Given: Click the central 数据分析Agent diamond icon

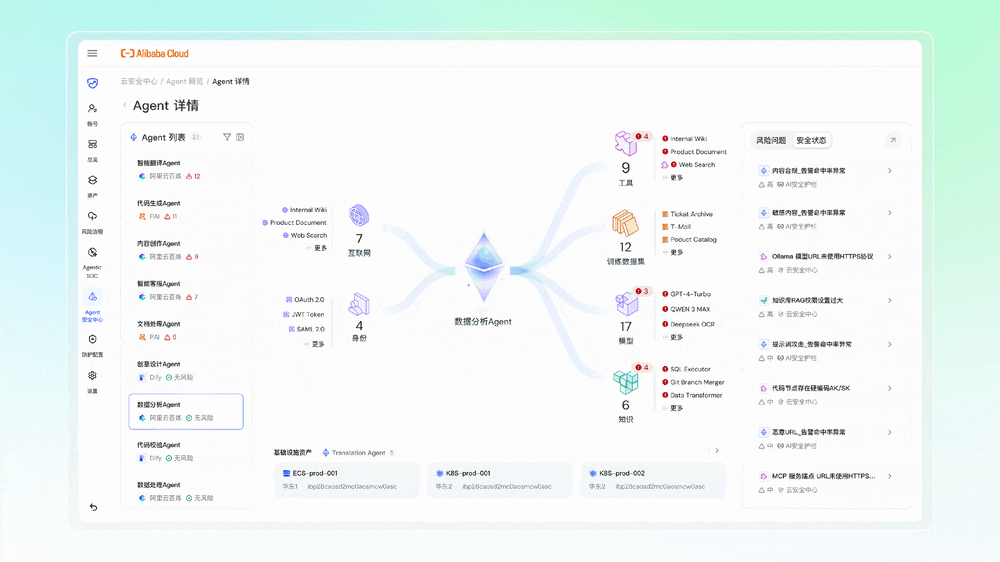Looking at the screenshot, I should 484,267.
